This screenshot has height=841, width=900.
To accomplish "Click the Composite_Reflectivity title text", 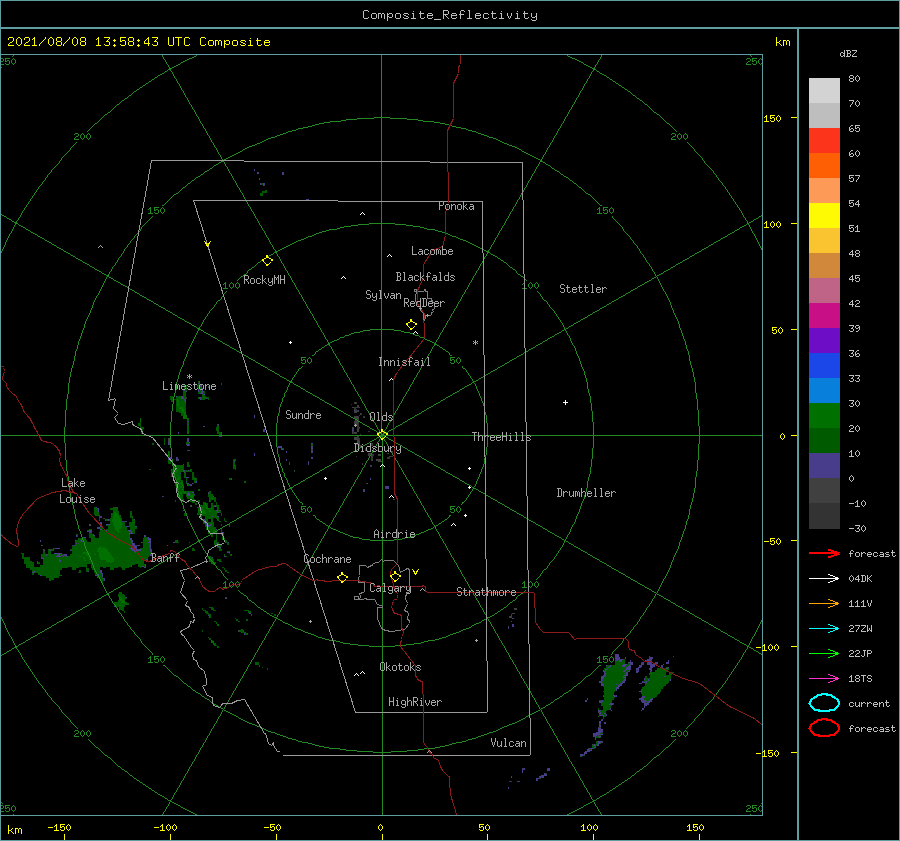I will (x=450, y=15).
